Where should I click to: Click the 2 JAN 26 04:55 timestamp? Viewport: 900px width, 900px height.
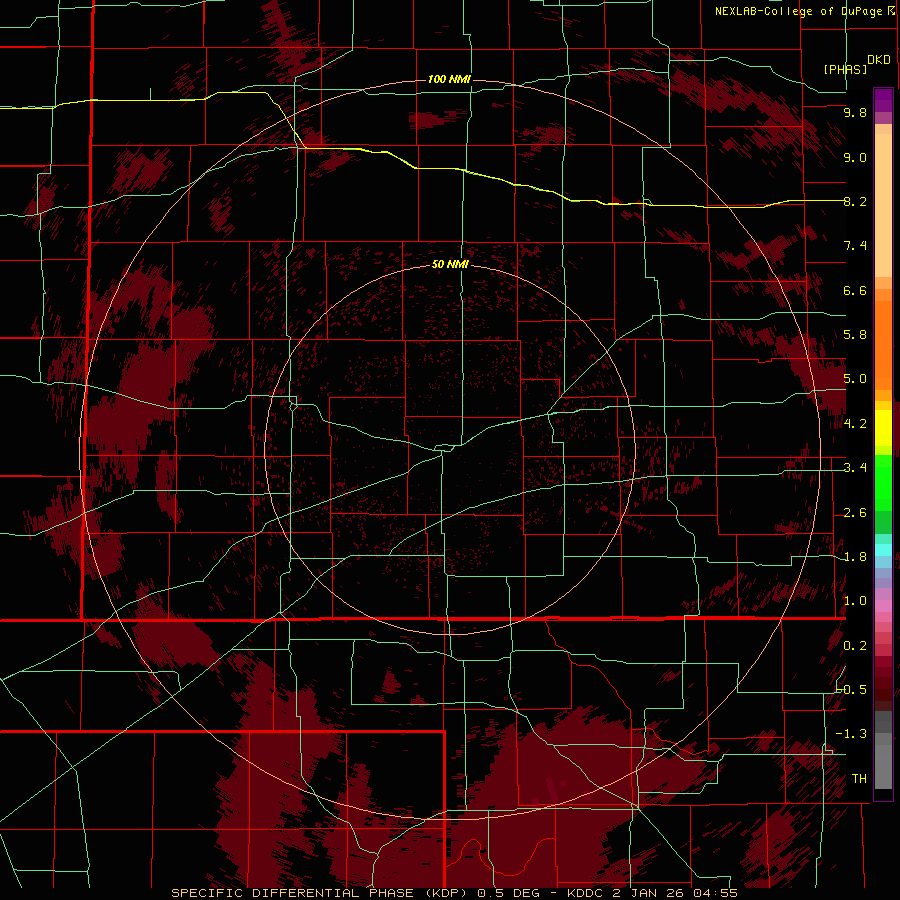[674, 893]
